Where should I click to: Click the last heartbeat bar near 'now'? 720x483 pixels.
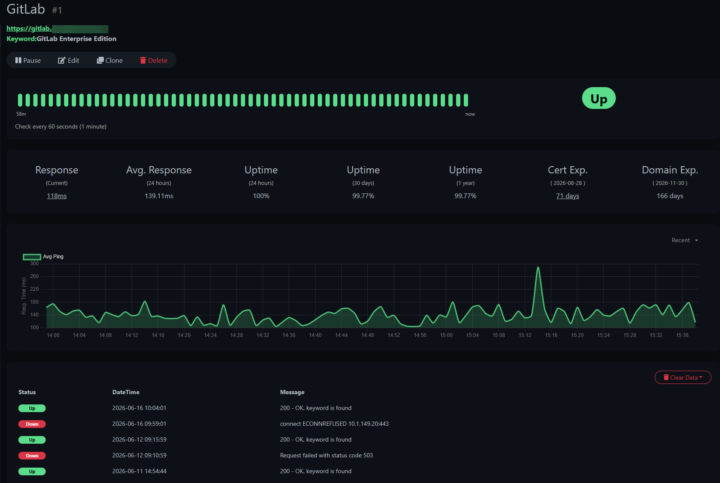point(466,100)
